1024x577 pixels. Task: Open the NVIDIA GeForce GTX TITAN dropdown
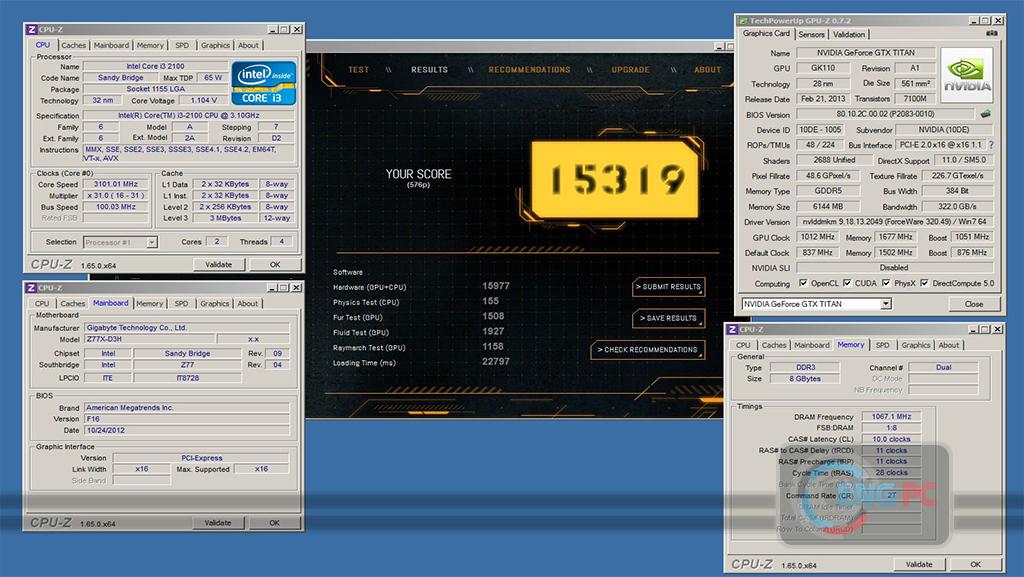tap(886, 304)
